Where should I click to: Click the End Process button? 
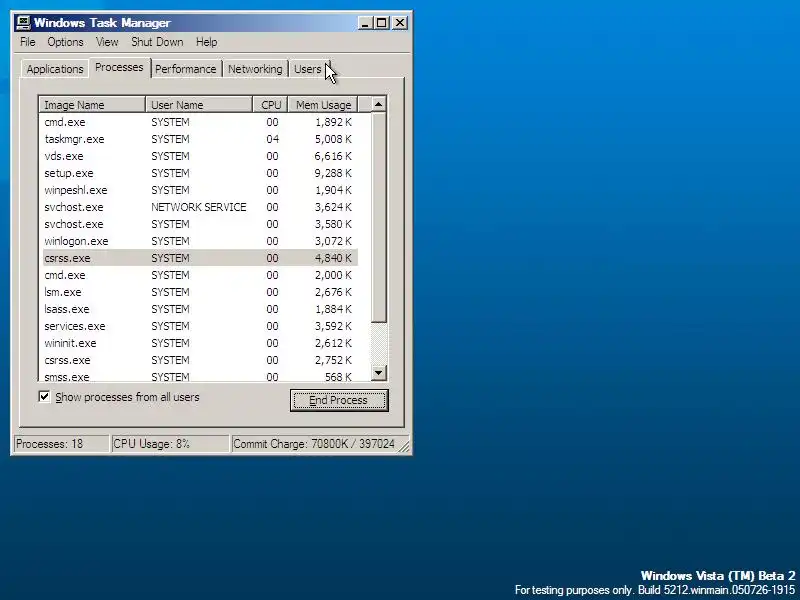(x=339, y=400)
